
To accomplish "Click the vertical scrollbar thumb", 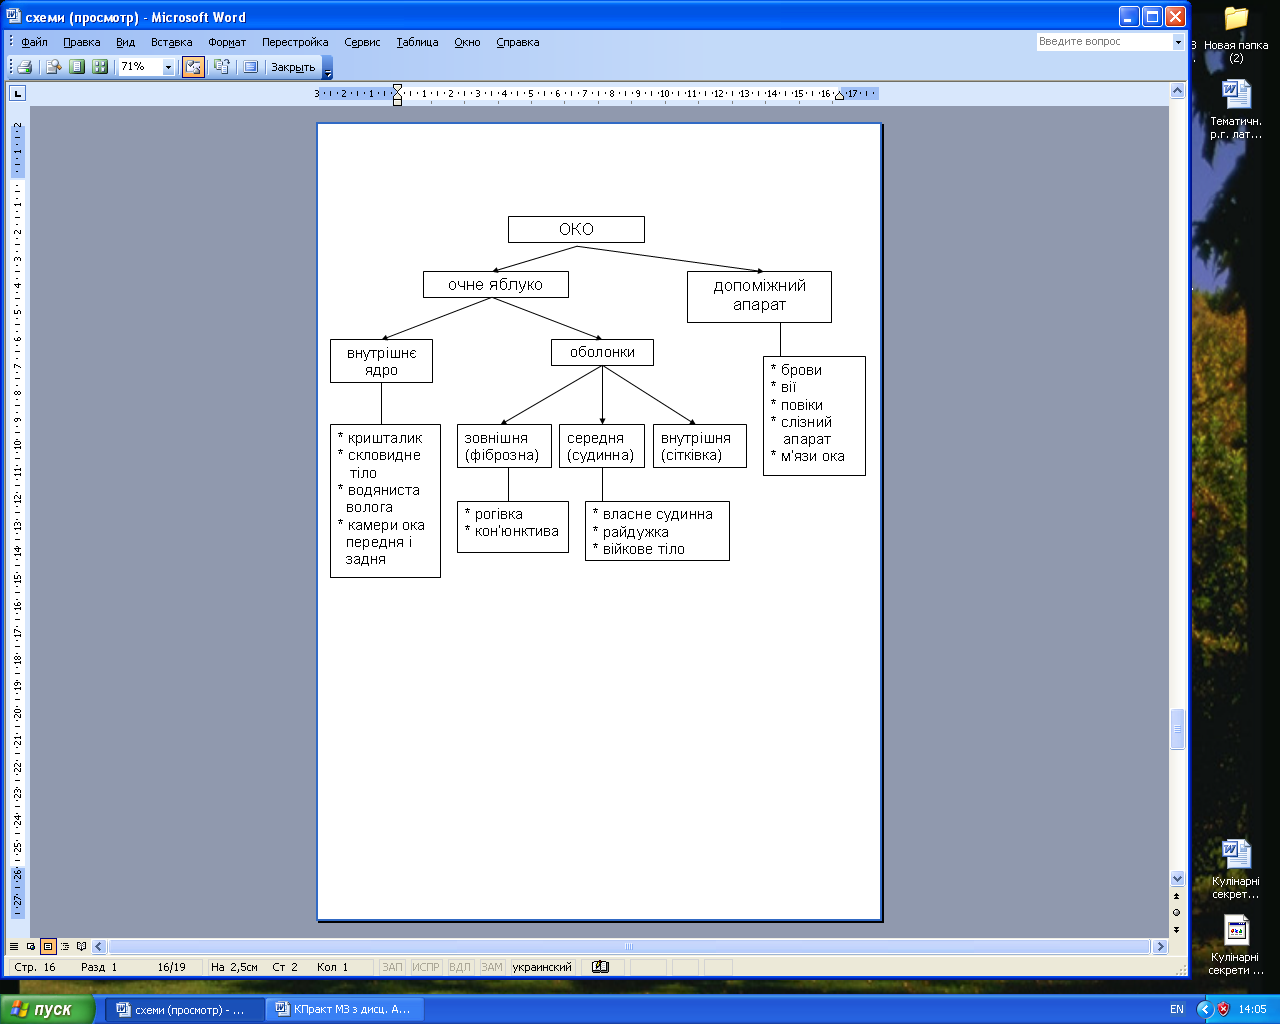I will (x=1177, y=729).
